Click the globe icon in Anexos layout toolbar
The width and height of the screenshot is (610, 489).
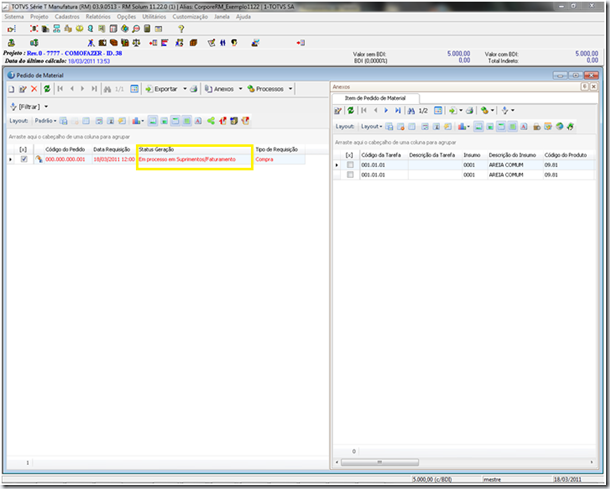[559, 126]
